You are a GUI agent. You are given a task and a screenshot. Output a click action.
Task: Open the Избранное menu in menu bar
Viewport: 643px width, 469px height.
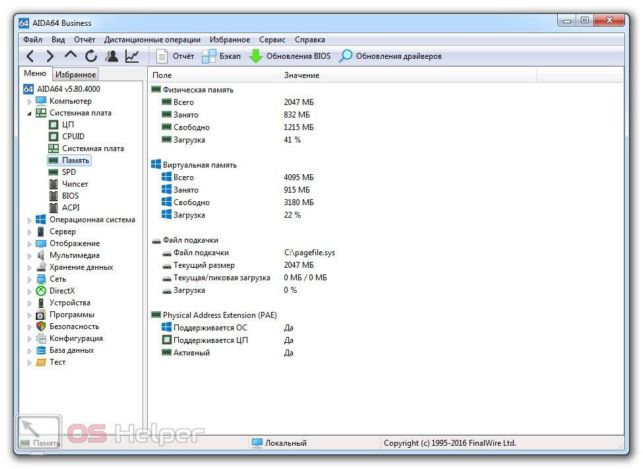click(x=230, y=39)
